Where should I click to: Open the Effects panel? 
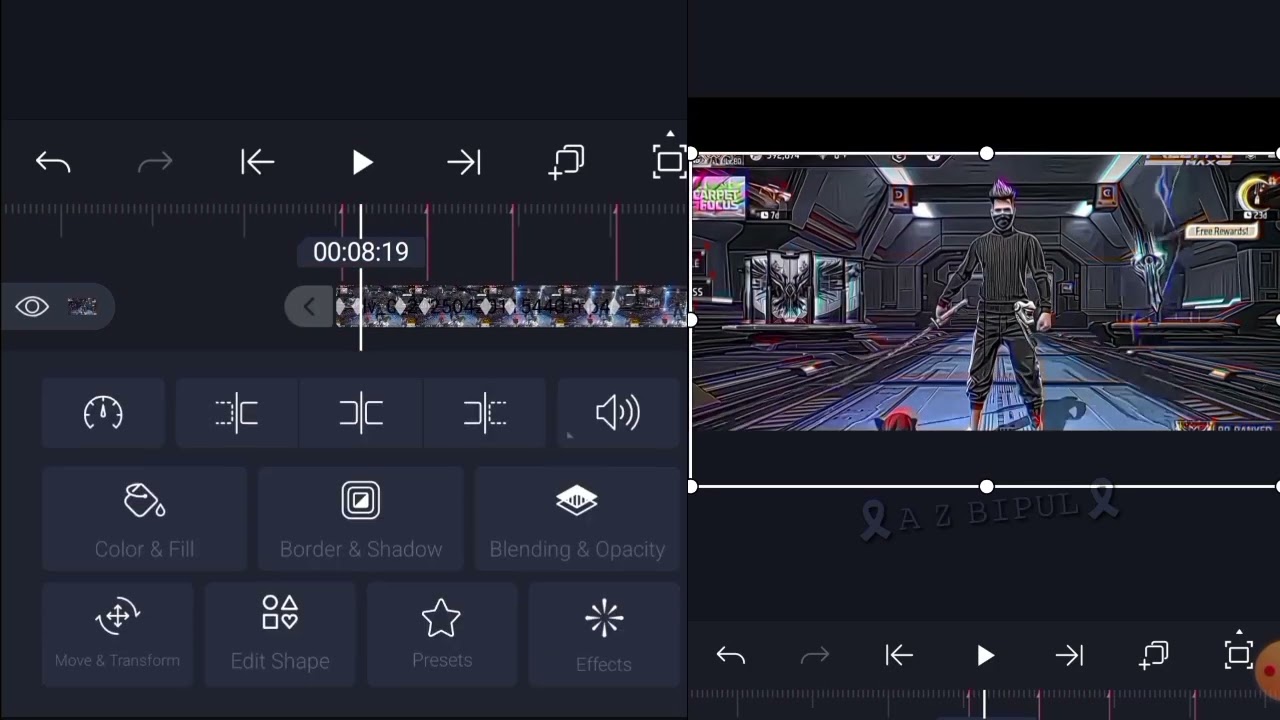604,635
